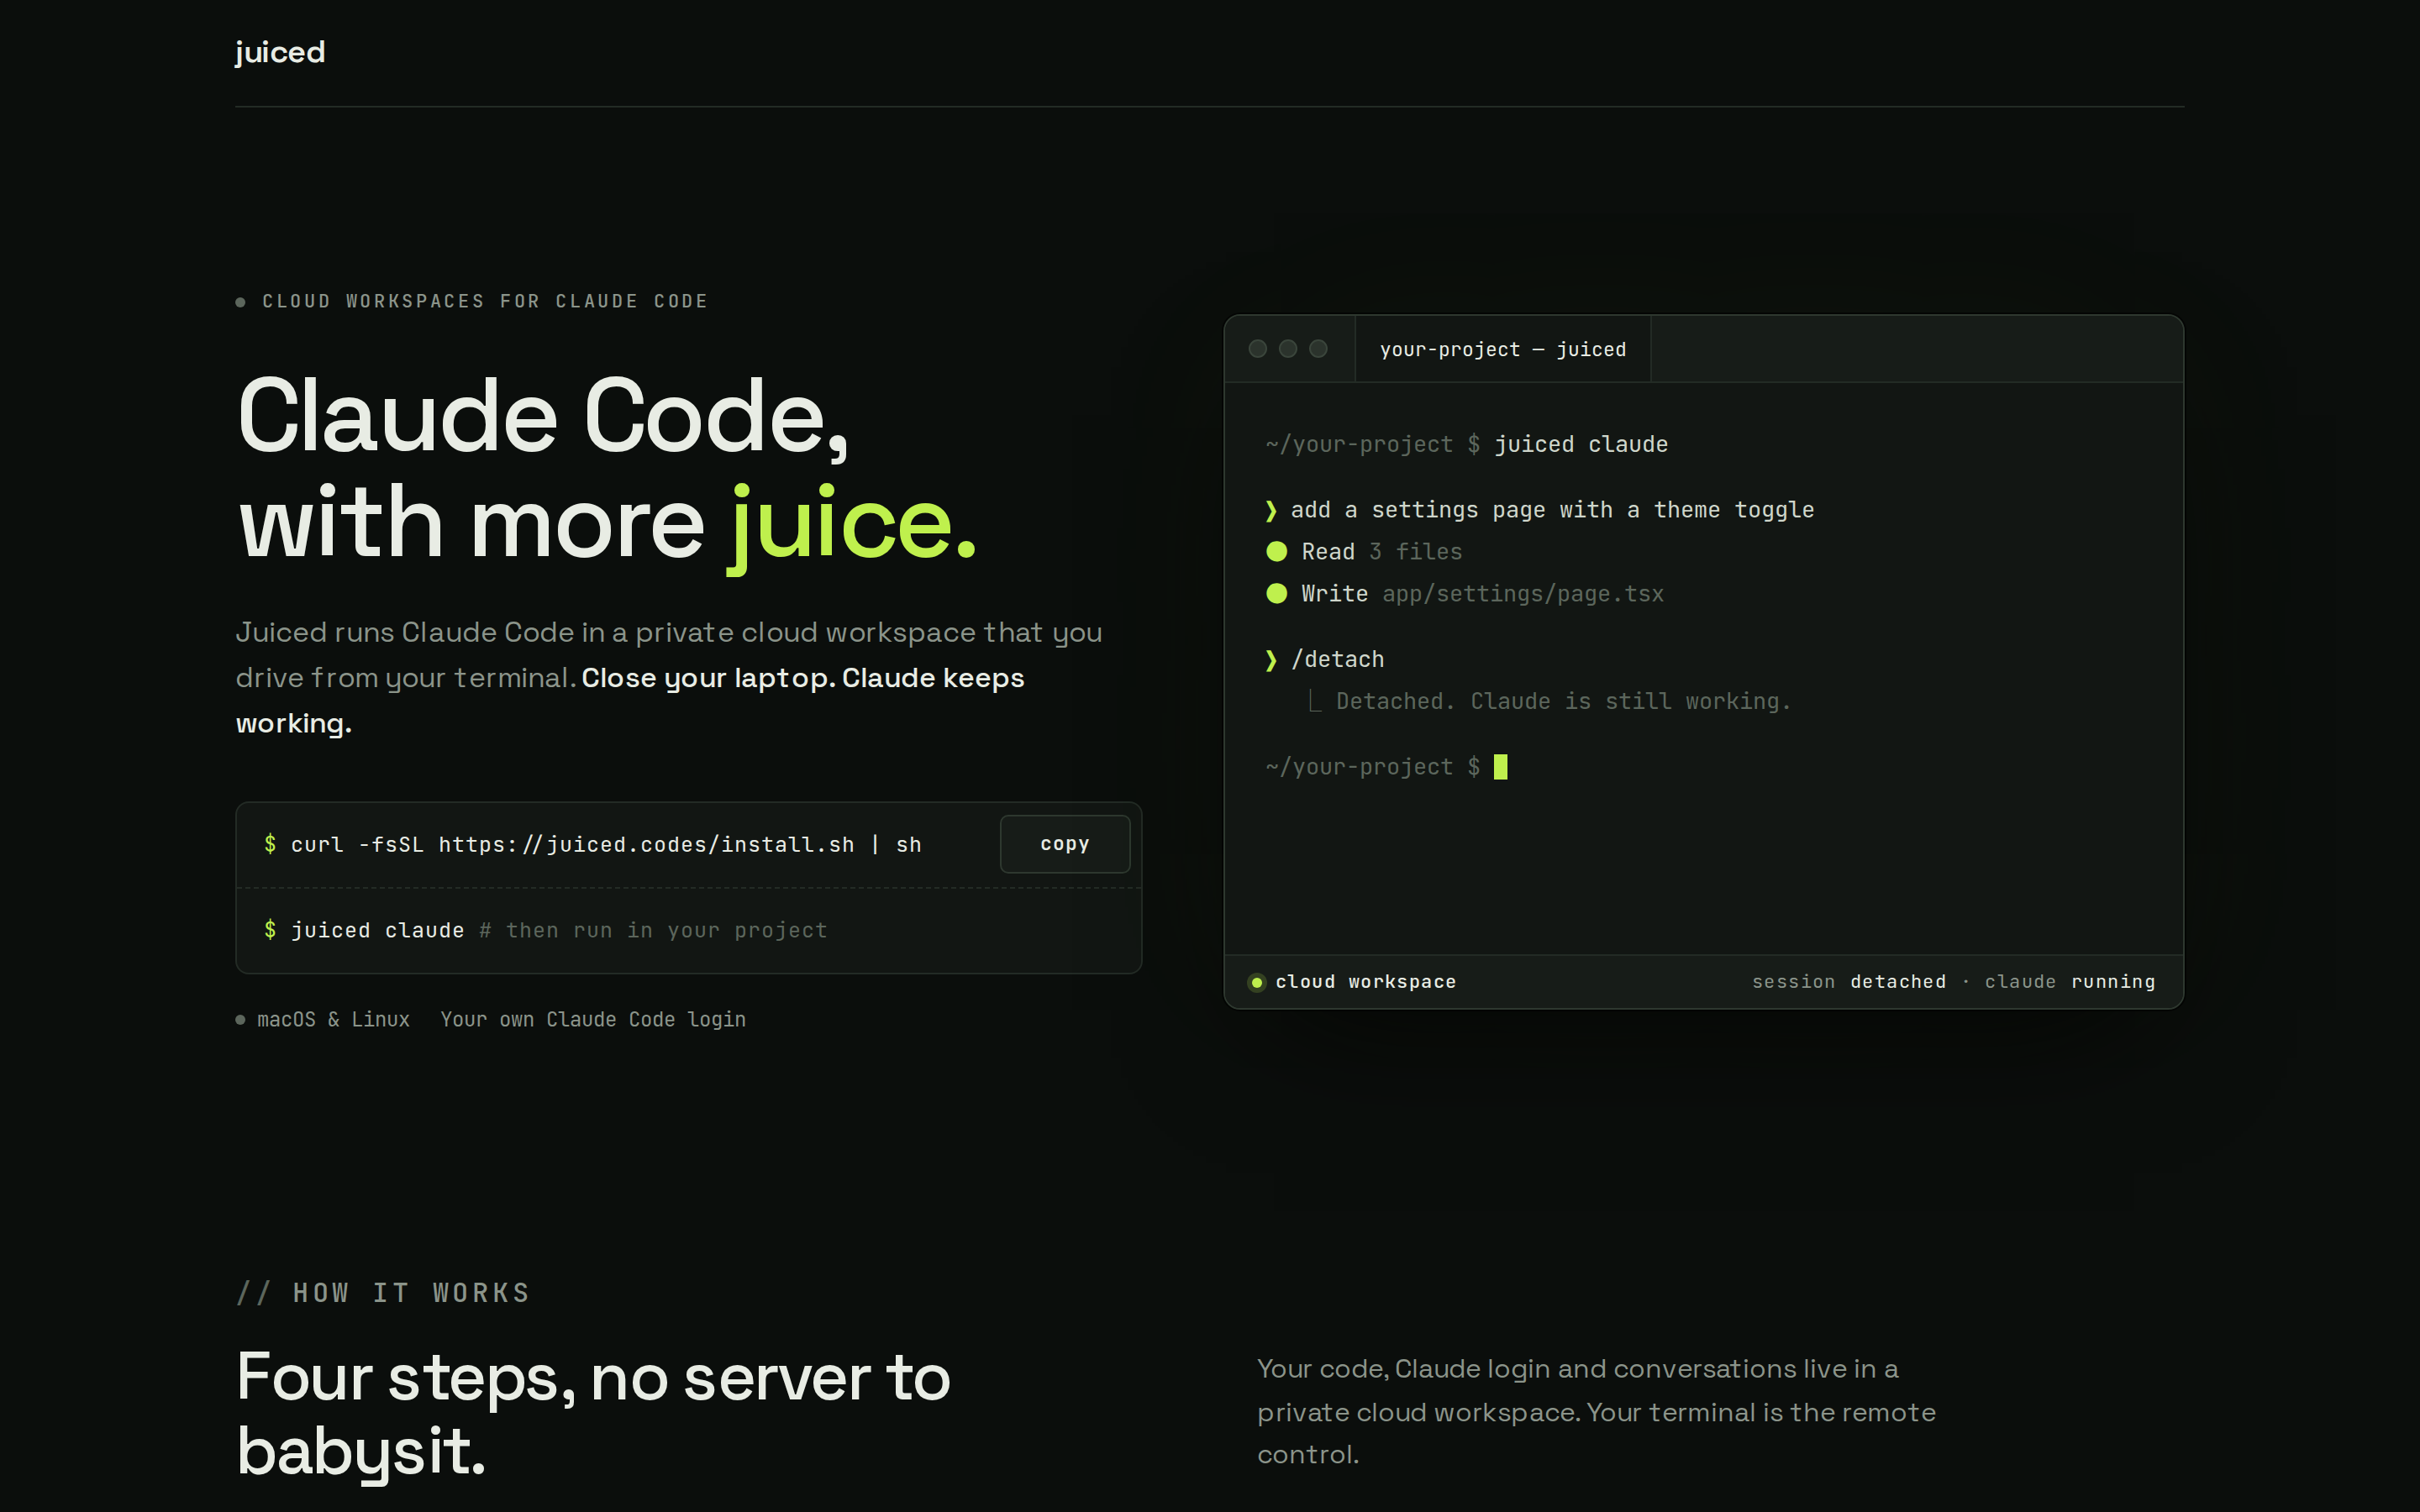
Task: Click the green dot beside 'Read 3 files'
Action: (1277, 552)
